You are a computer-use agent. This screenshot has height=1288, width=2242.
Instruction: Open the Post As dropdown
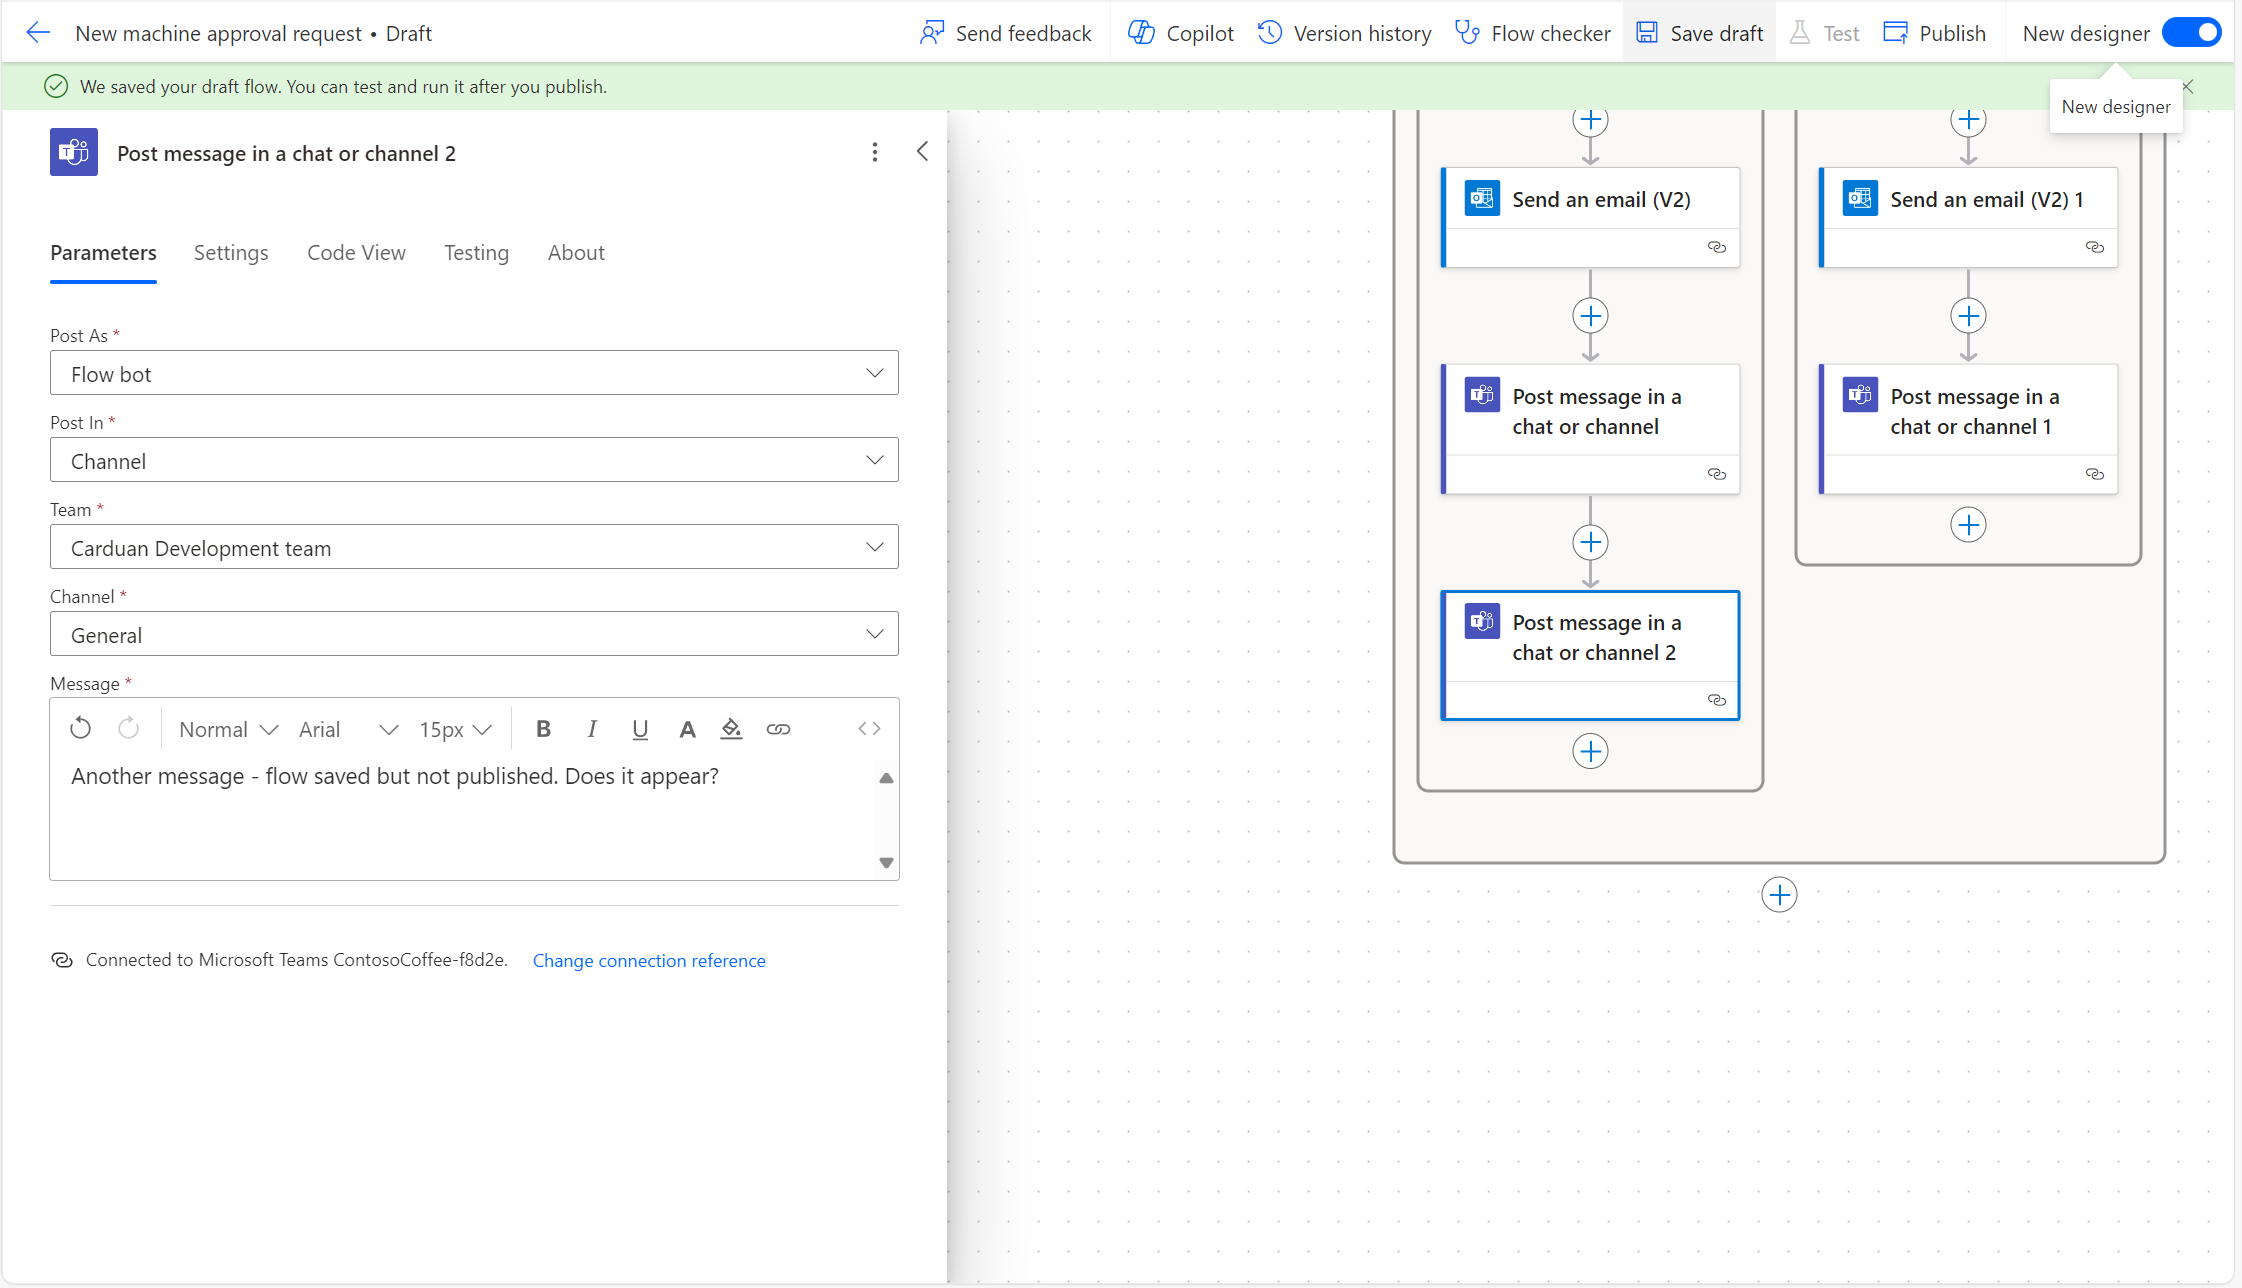click(x=474, y=373)
